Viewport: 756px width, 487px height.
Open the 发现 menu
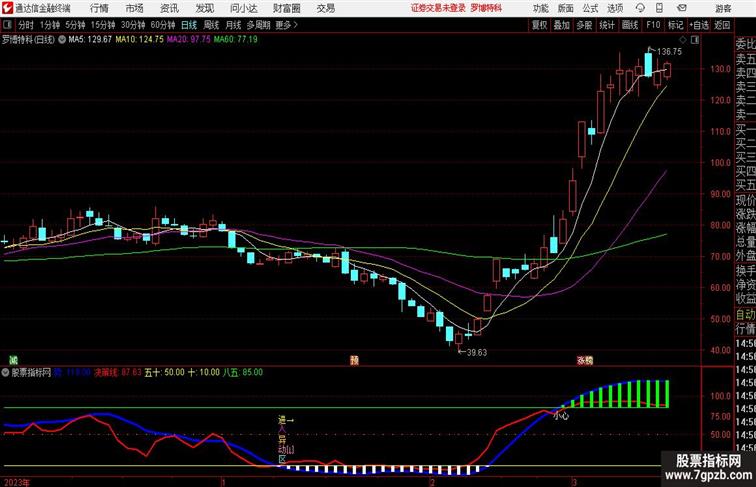[x=204, y=8]
